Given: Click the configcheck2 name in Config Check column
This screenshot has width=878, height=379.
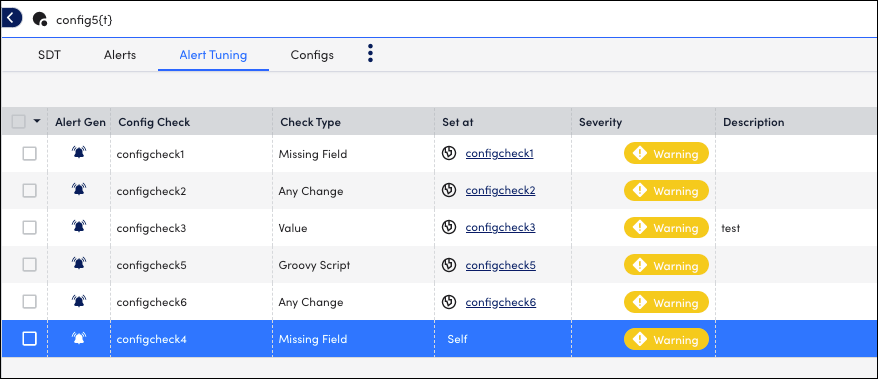Looking at the screenshot, I should (x=151, y=191).
